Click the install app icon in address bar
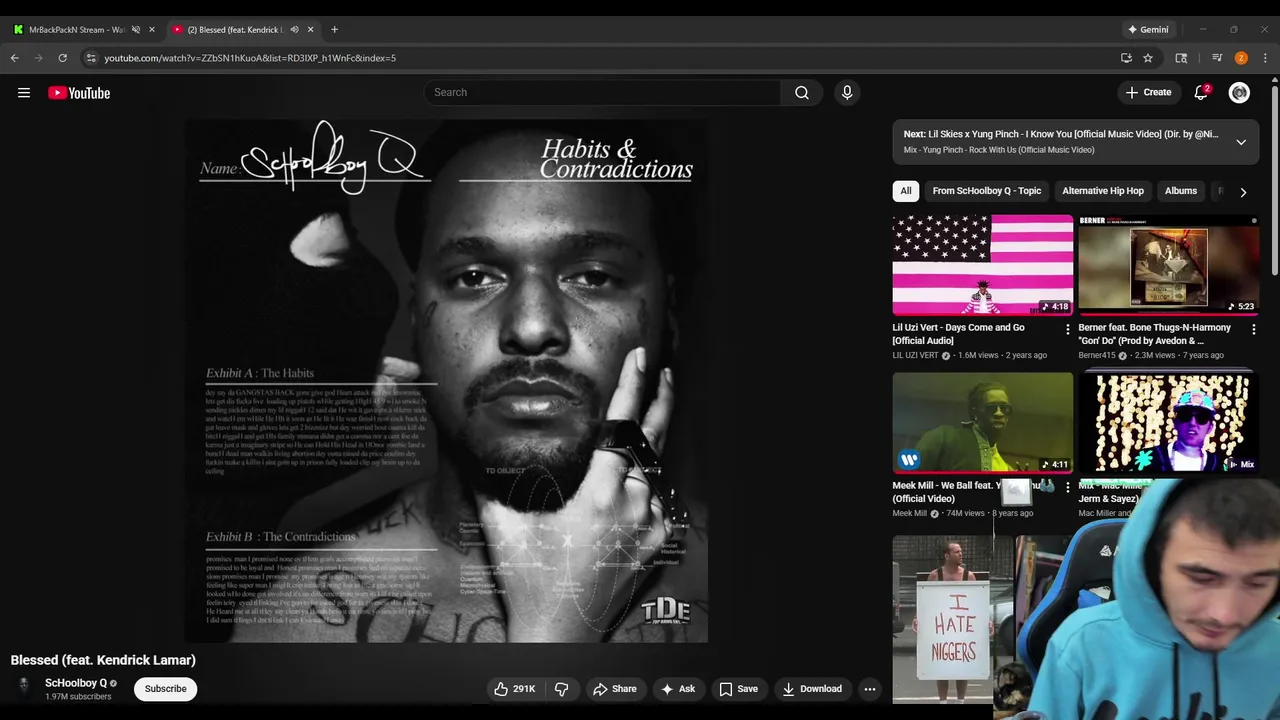This screenshot has width=1280, height=720. tap(1126, 58)
